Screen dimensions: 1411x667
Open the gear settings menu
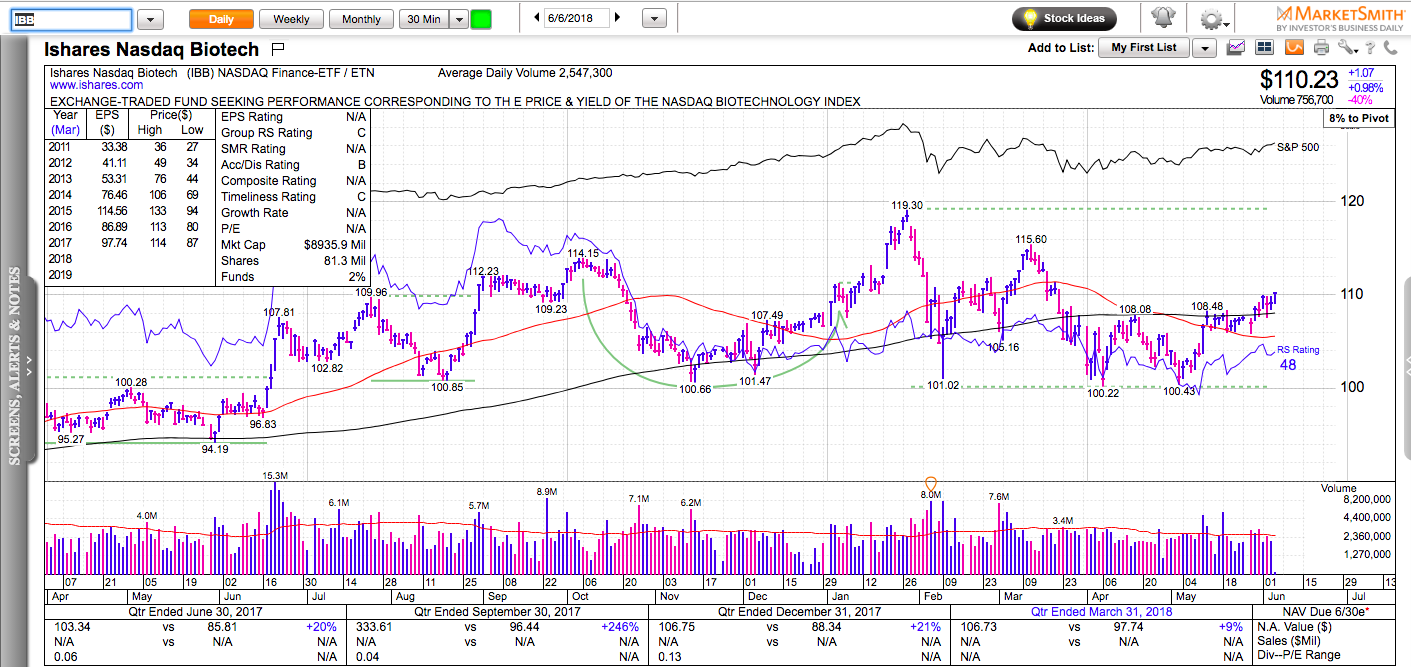[x=1211, y=19]
